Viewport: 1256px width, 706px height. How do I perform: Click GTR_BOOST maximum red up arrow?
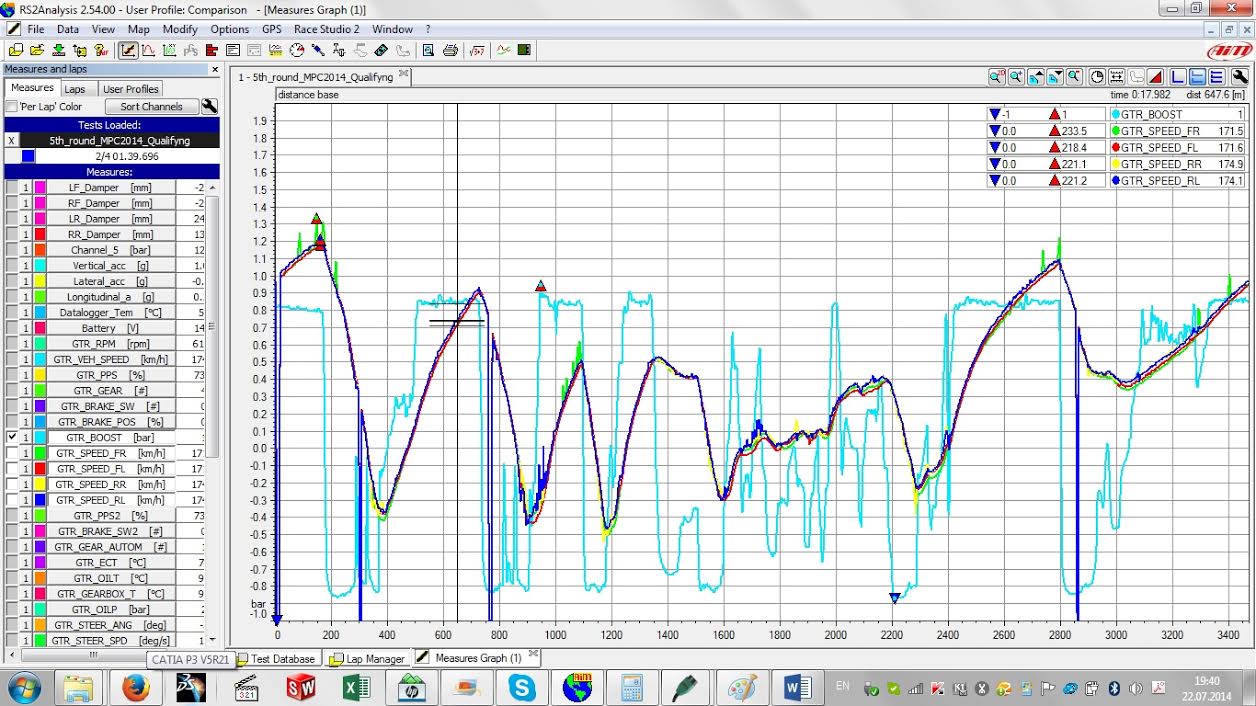[1054, 114]
